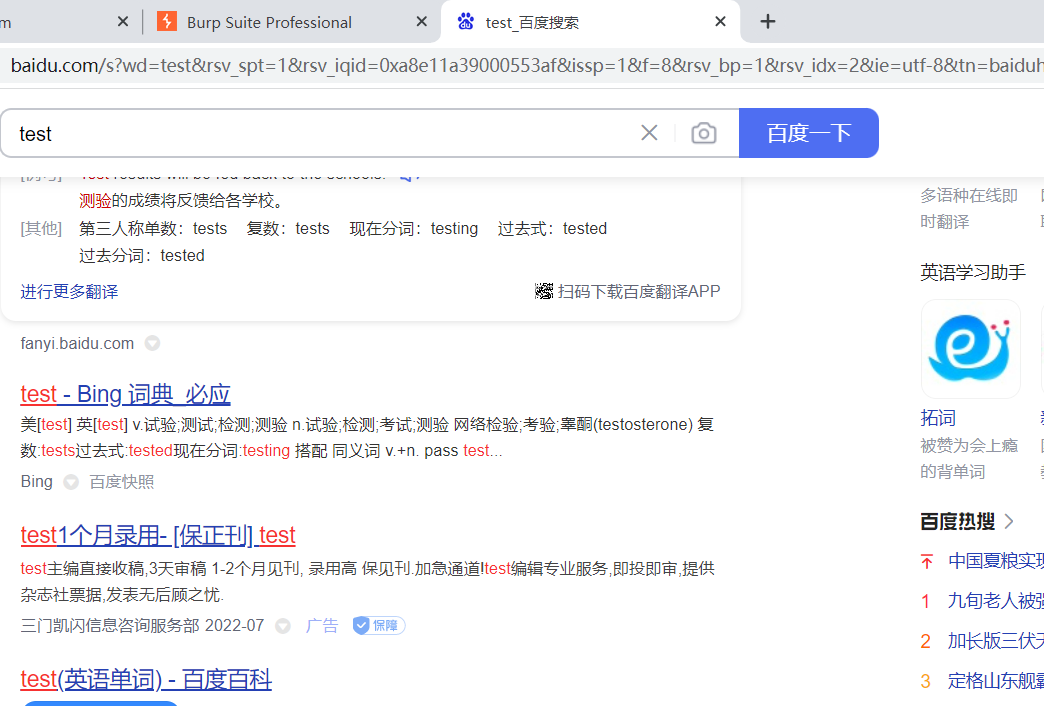Expand 百度热搜 chevron arrow
Screen dimensions: 1044x706
tap(1009, 521)
